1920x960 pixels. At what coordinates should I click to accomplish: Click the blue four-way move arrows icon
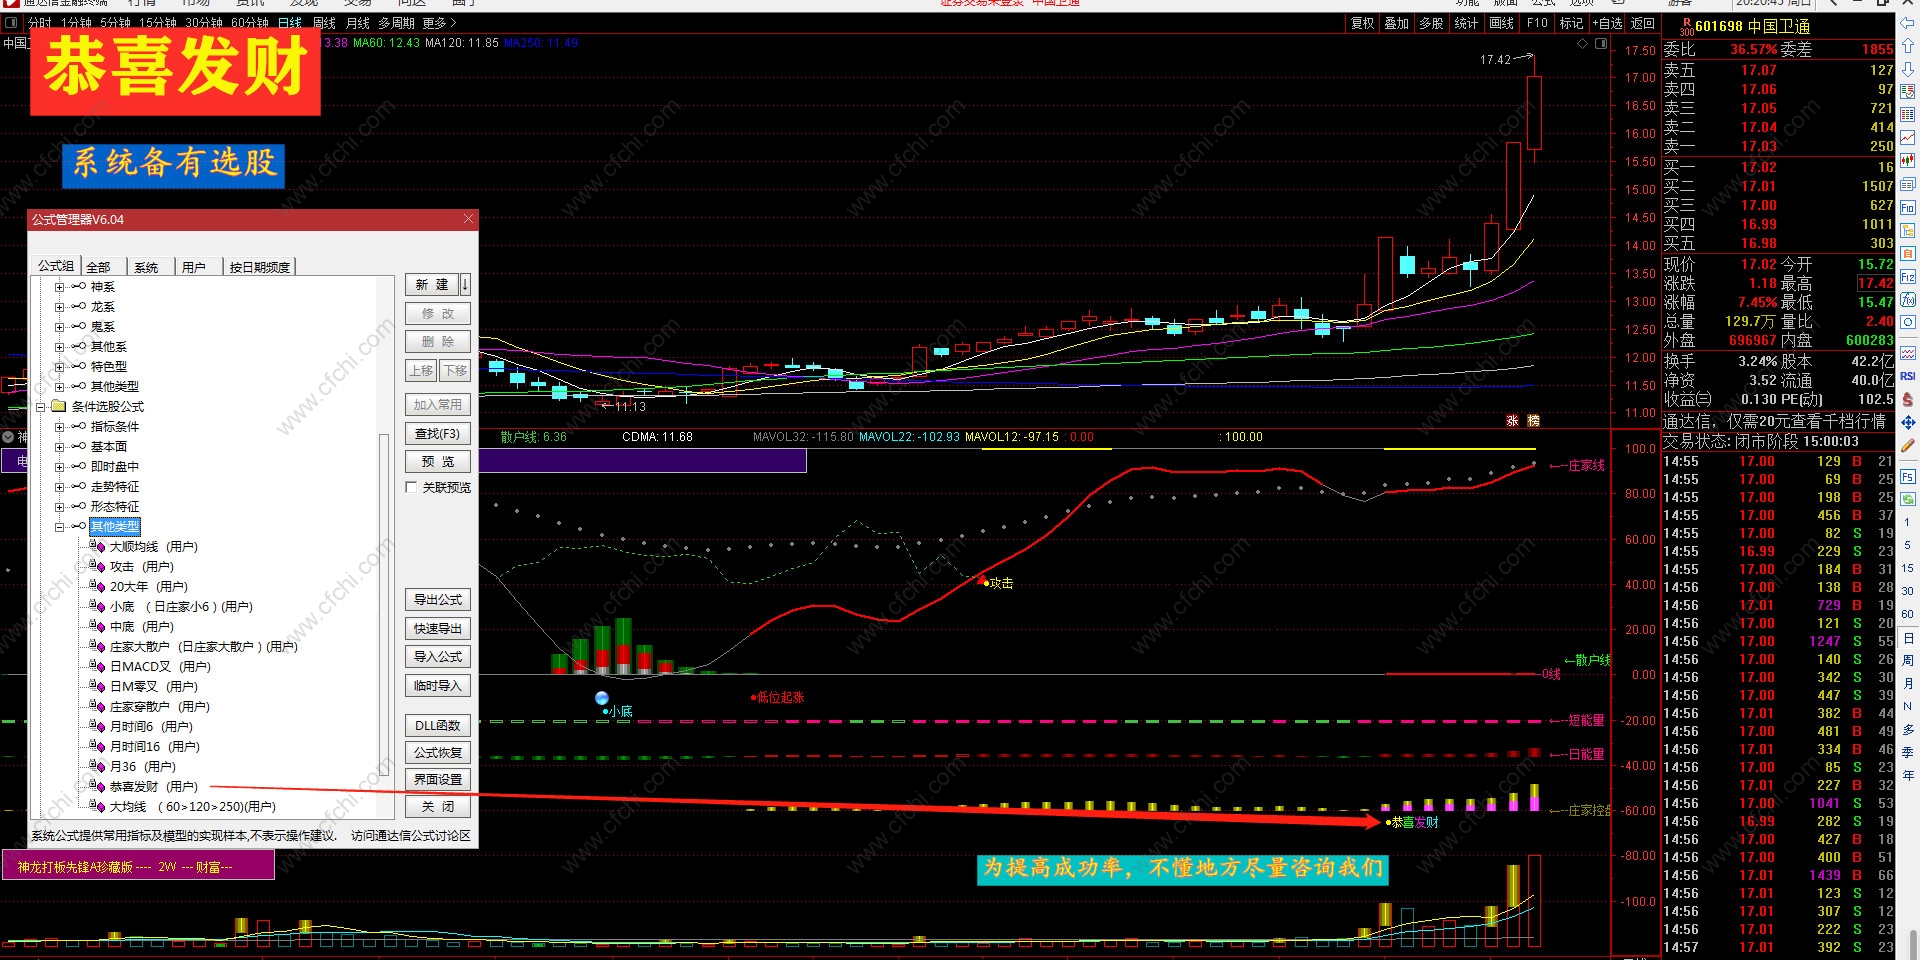[1908, 422]
